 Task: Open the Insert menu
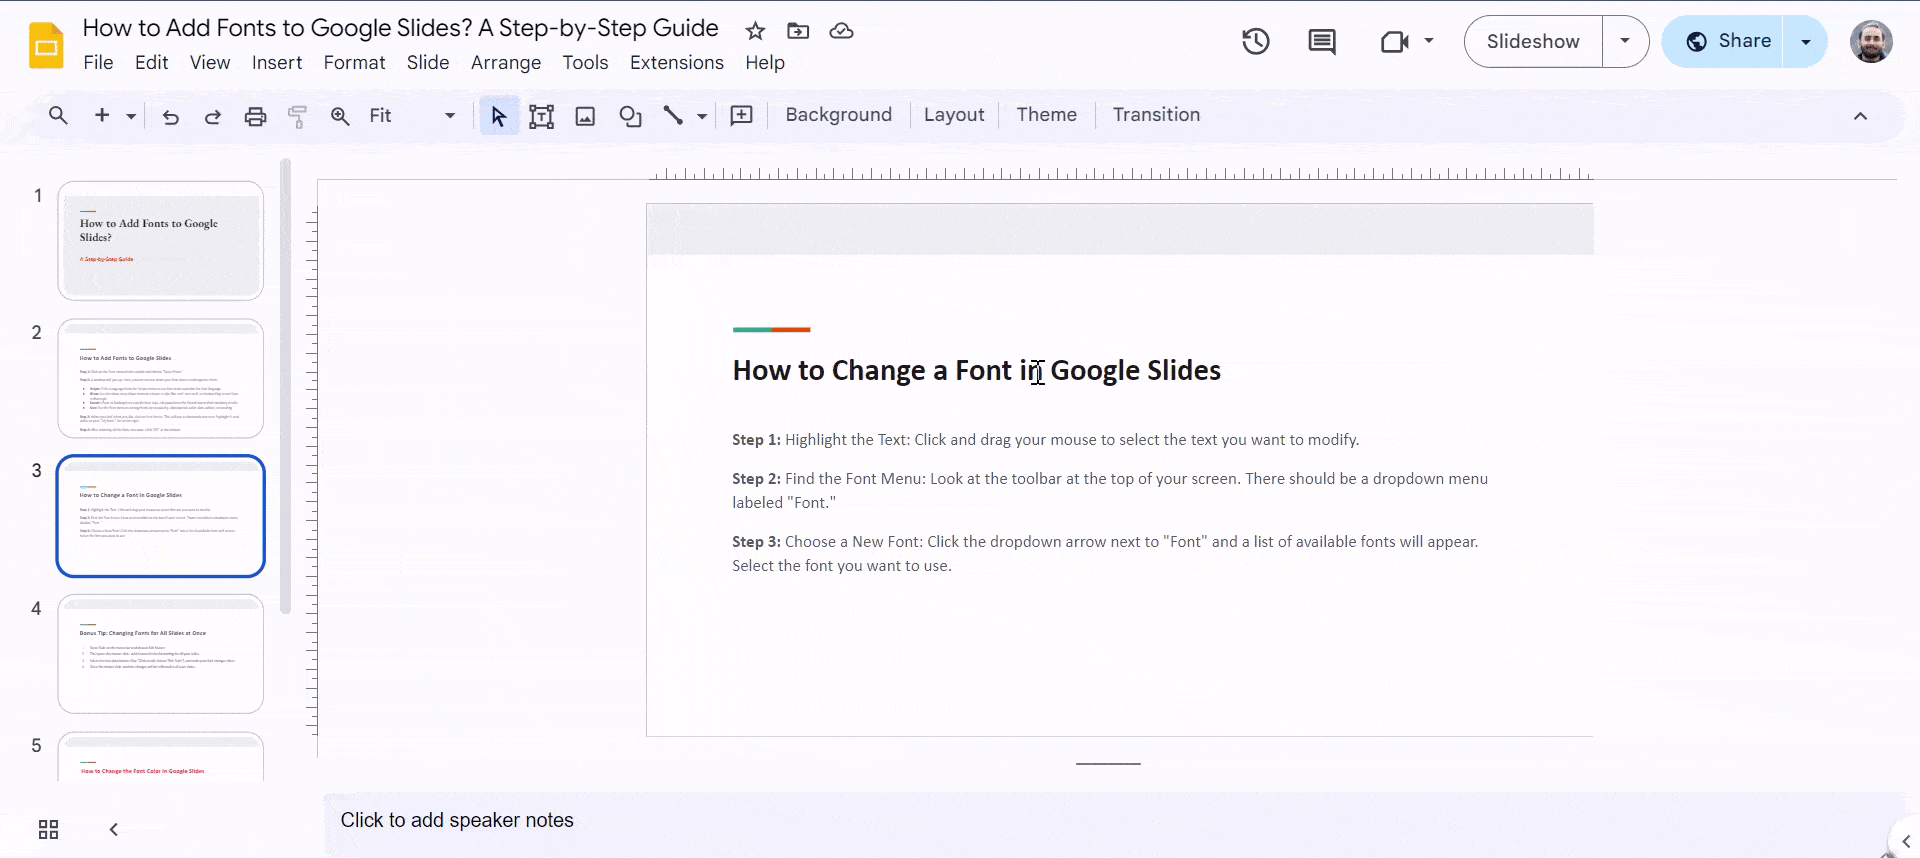click(x=276, y=62)
